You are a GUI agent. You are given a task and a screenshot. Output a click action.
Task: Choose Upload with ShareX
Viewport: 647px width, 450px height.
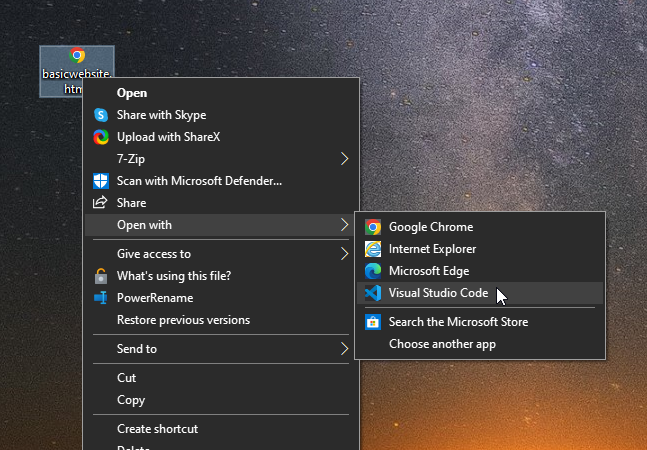tap(221, 137)
